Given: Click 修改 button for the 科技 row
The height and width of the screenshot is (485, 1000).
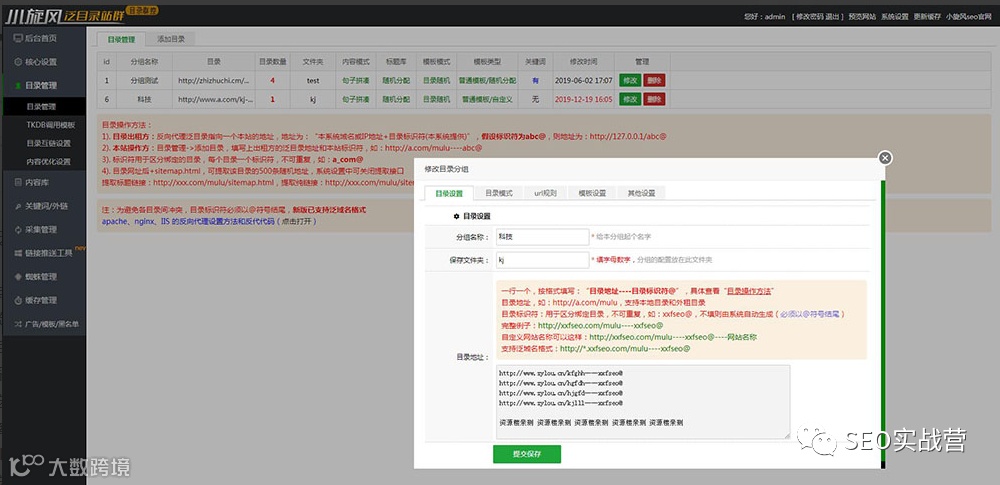Looking at the screenshot, I should coord(630,99).
